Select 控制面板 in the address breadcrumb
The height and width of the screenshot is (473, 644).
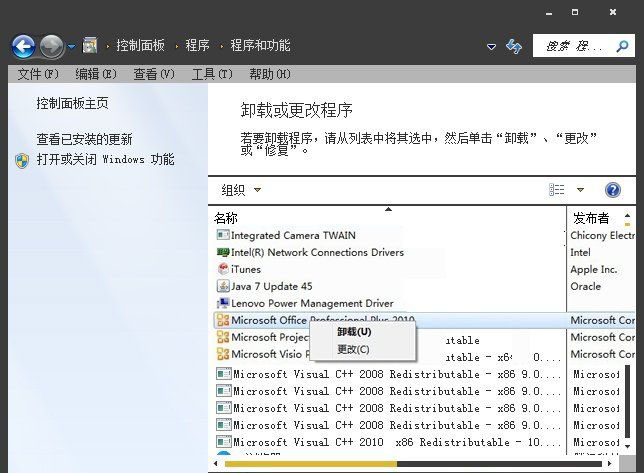tap(140, 45)
